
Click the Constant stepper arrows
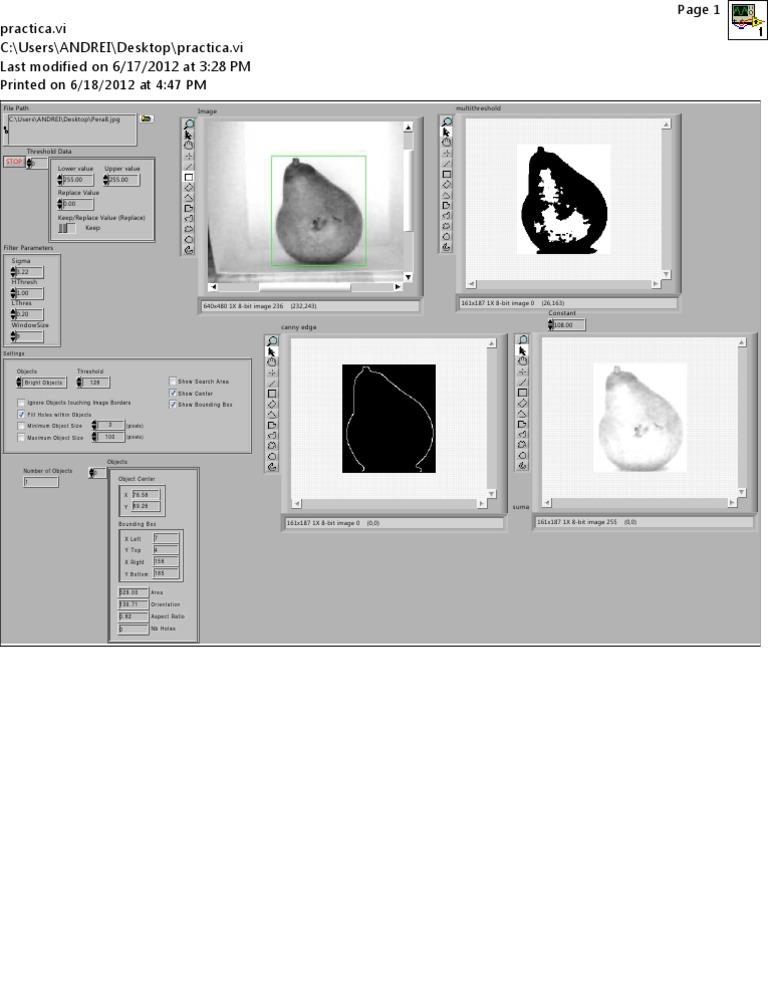[550, 325]
